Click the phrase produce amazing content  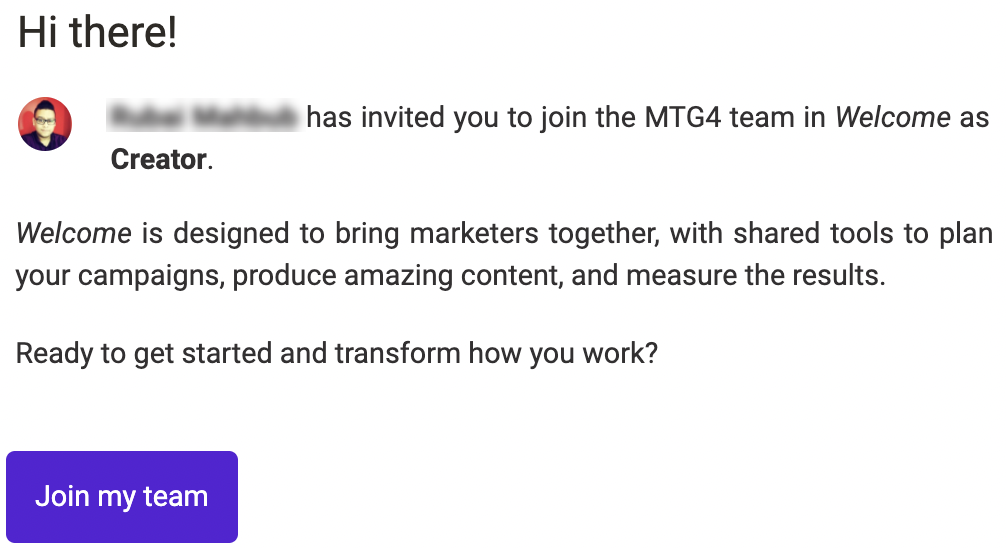398,275
